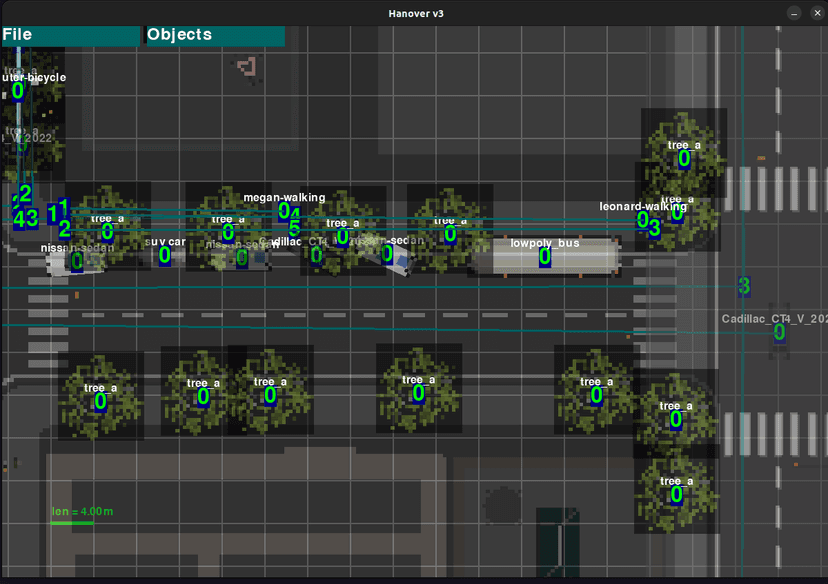Select the tree_a marker left of lowpoly_bus
This screenshot has width=828, height=584.
(x=450, y=235)
